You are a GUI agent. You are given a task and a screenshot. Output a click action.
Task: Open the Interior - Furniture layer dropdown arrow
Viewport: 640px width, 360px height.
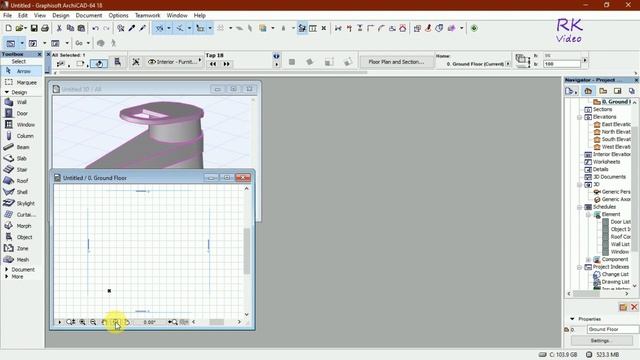click(x=200, y=61)
